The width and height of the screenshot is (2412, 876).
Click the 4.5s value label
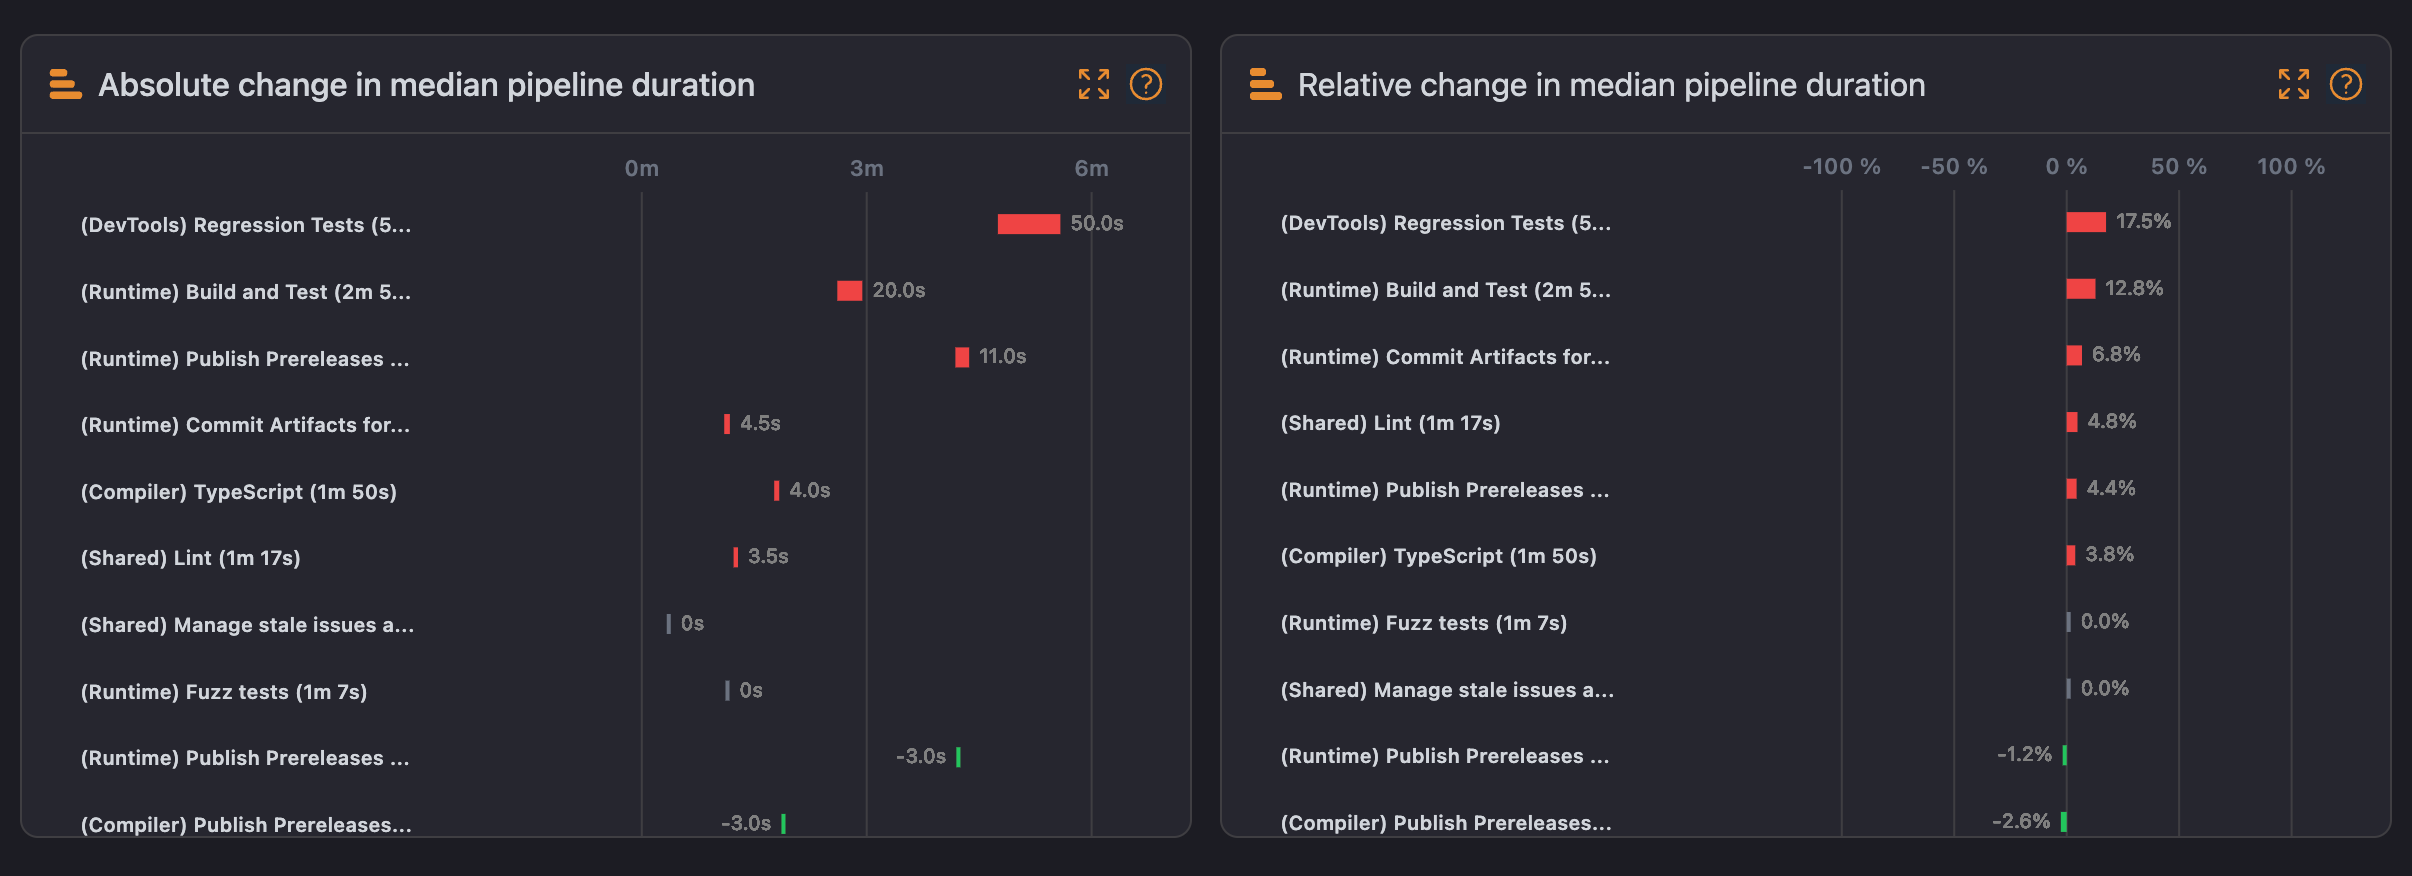(x=760, y=423)
